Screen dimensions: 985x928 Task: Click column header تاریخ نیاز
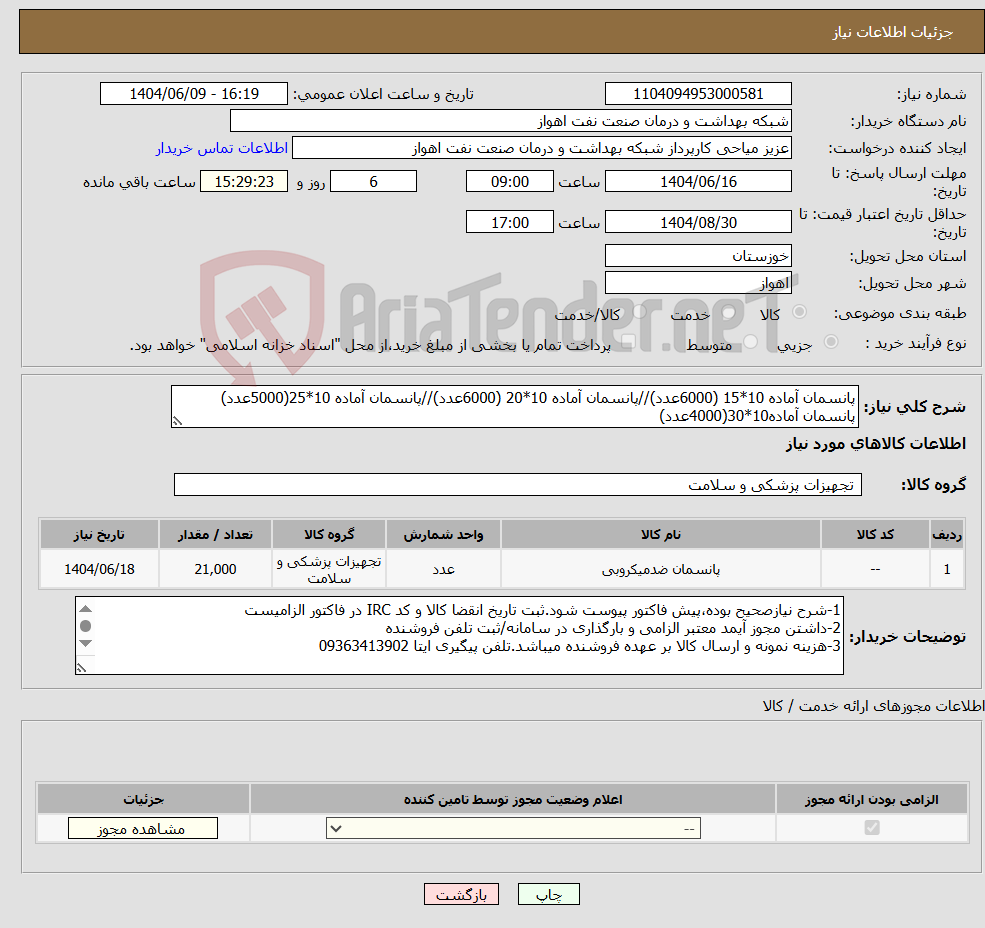coord(99,534)
